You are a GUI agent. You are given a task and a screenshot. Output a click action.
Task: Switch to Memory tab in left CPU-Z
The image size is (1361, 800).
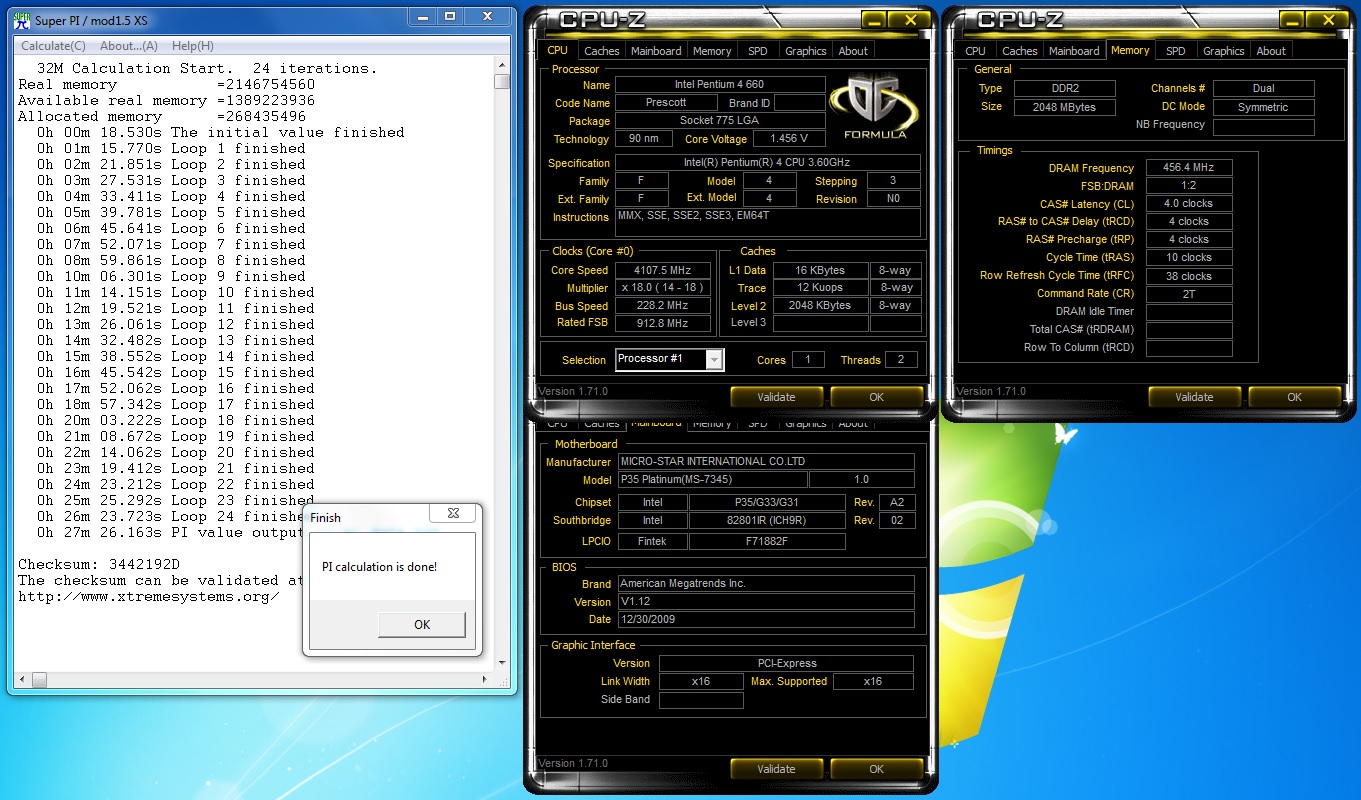click(712, 51)
